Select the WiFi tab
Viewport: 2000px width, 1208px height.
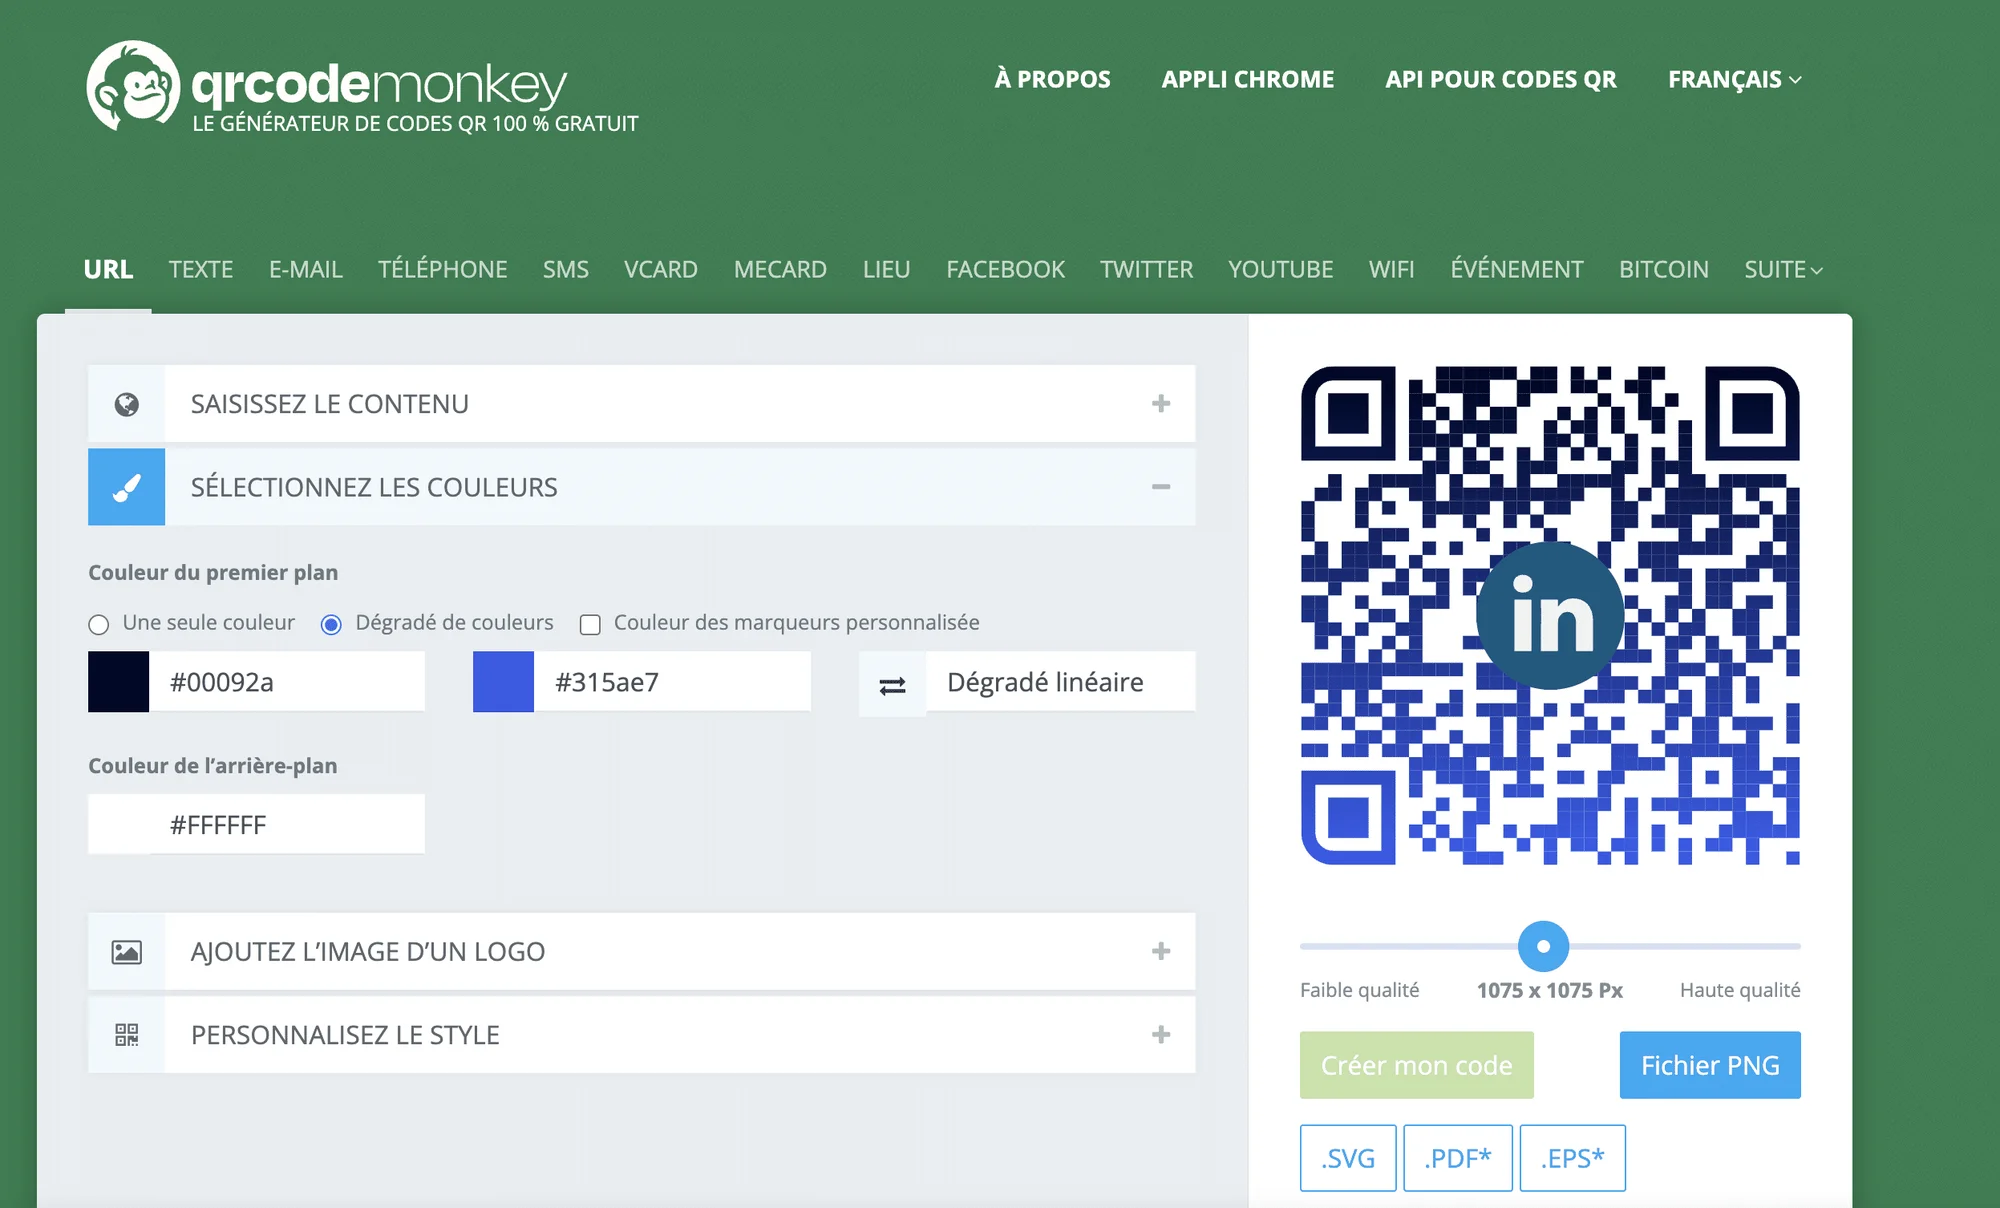coord(1392,269)
